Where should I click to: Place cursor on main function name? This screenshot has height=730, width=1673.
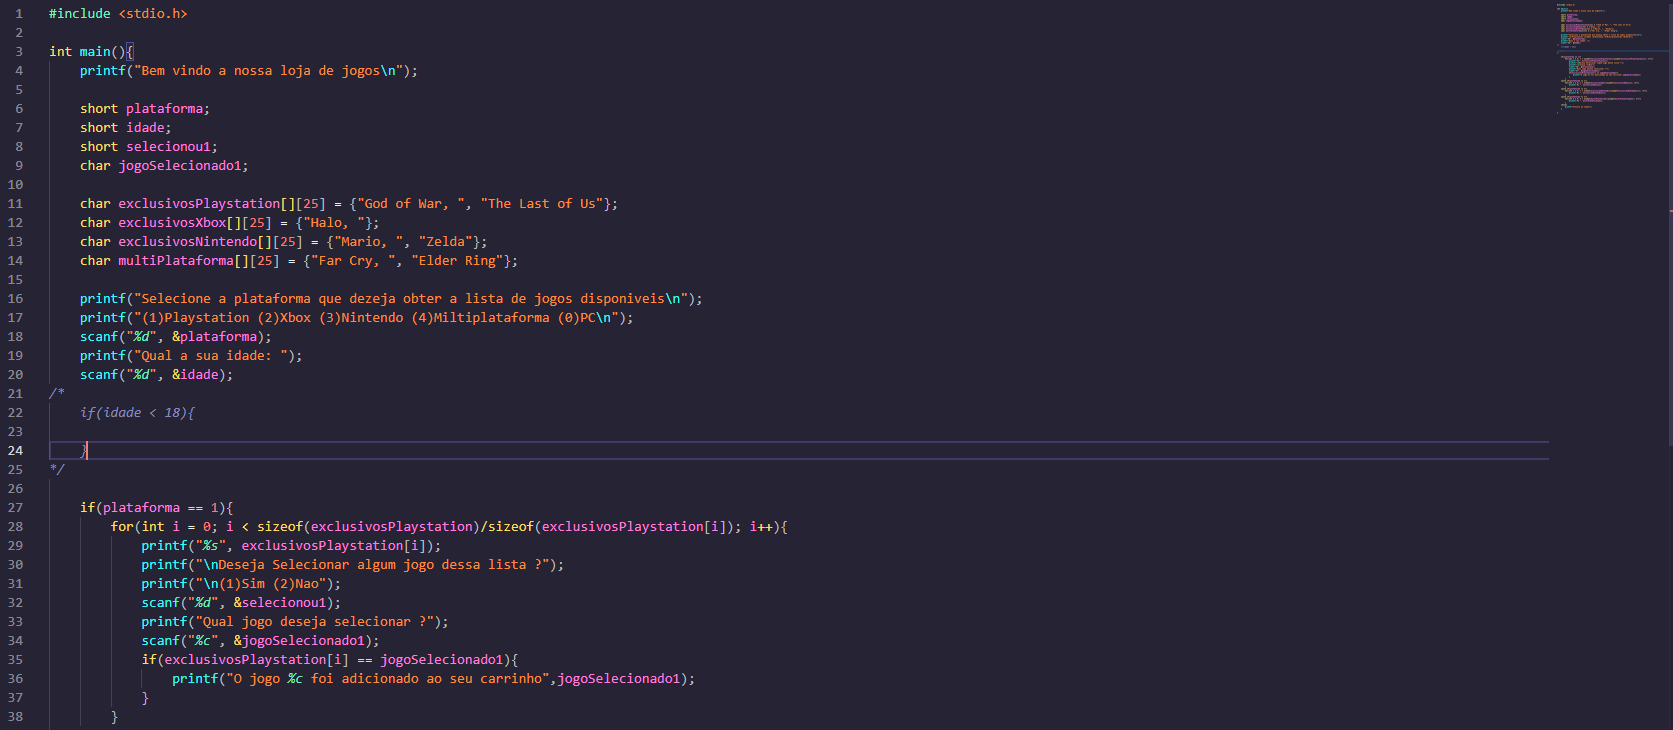pos(95,52)
